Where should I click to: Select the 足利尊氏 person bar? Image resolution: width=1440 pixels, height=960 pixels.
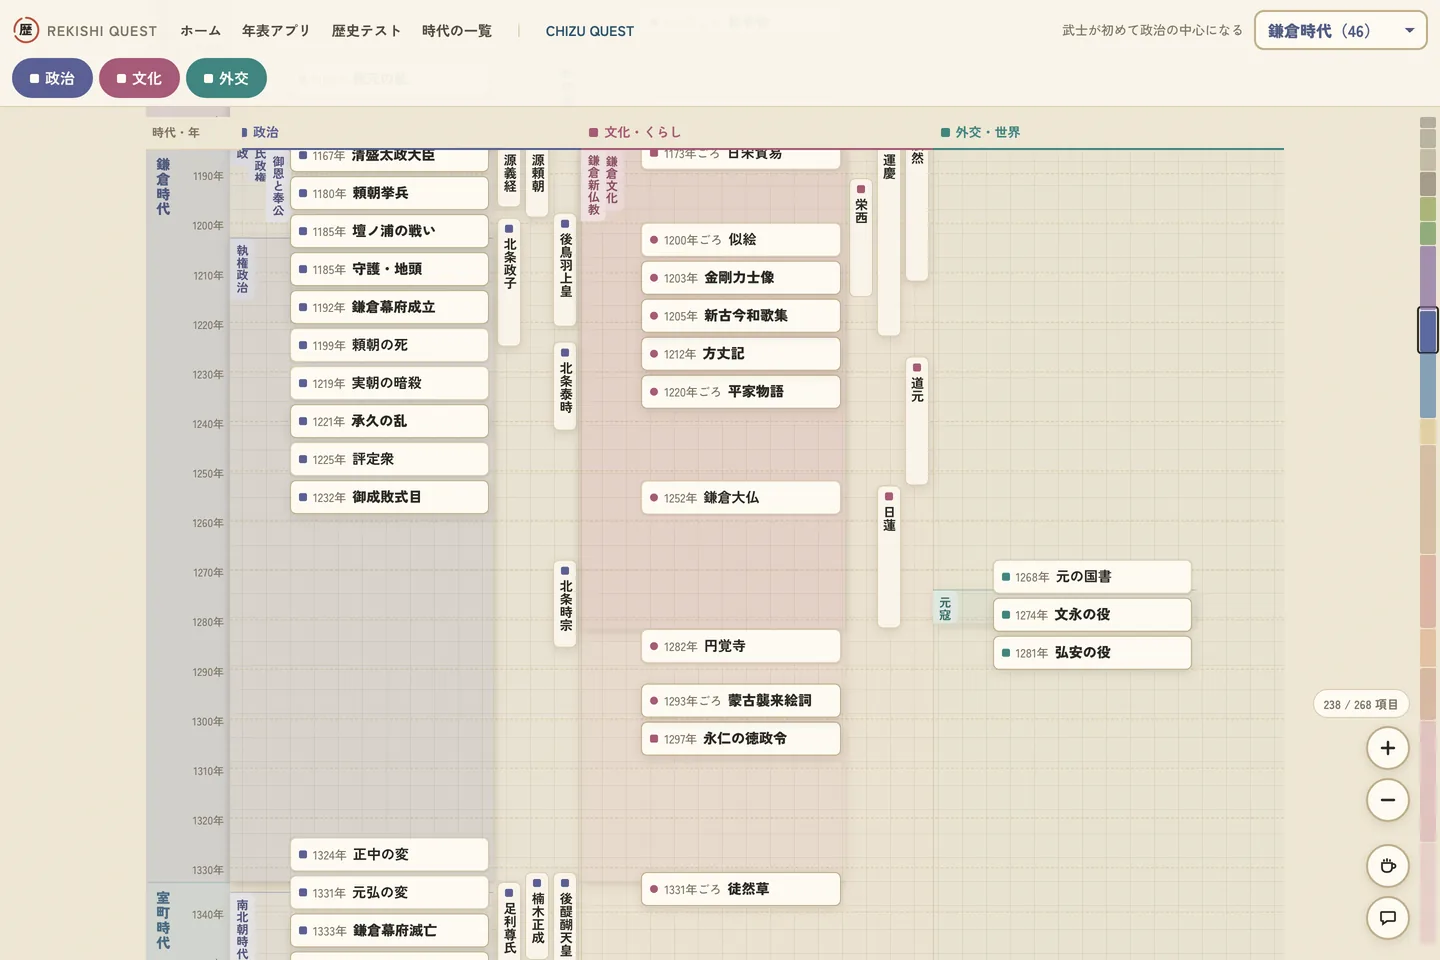[x=509, y=920]
